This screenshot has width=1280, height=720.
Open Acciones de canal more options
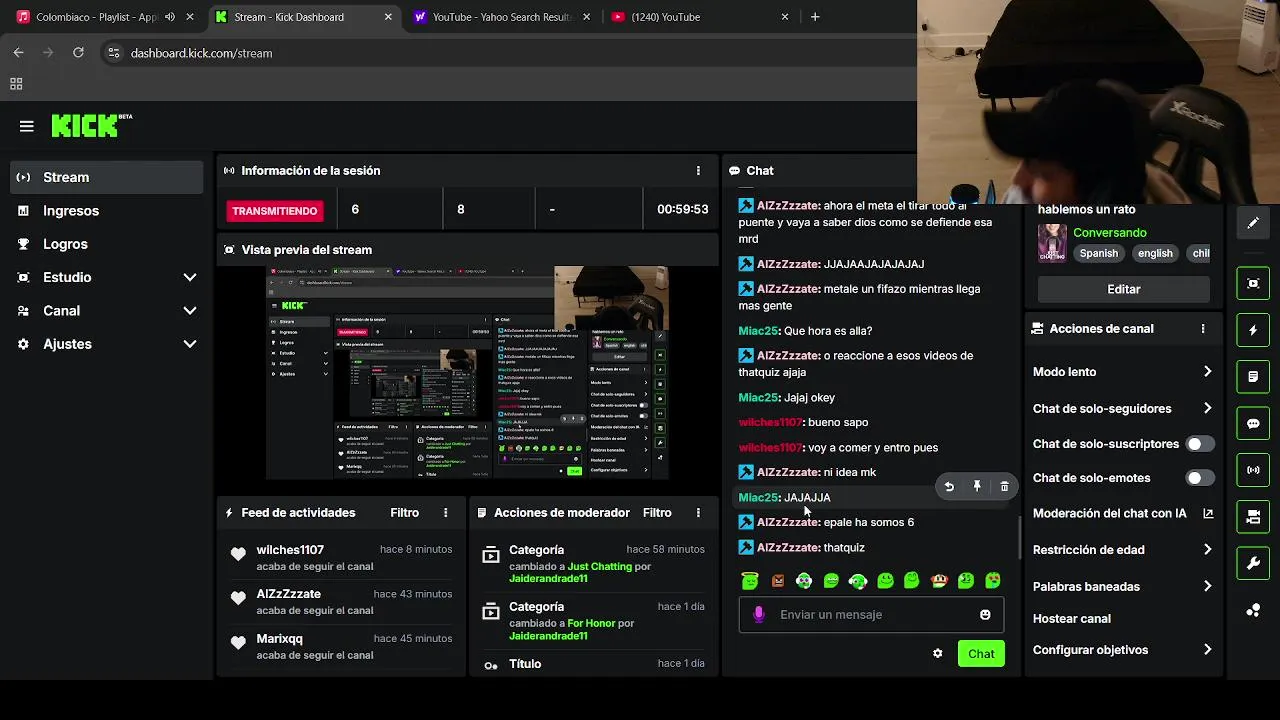[x=1203, y=329]
